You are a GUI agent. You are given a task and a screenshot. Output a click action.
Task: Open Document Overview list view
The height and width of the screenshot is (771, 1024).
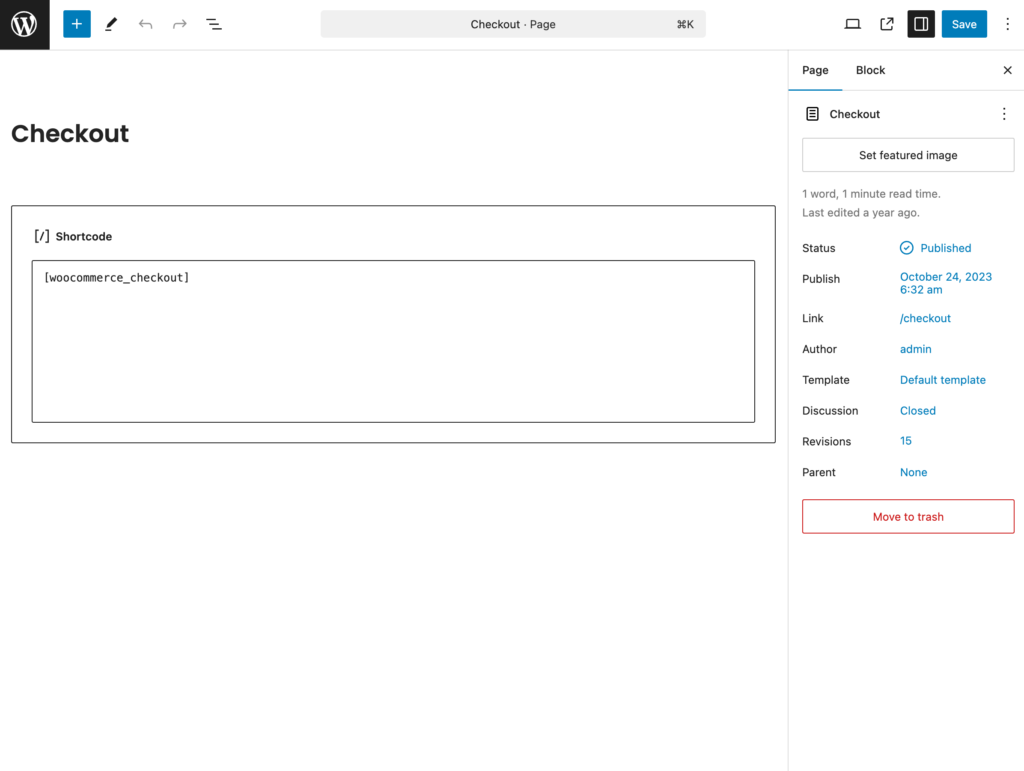pos(214,24)
